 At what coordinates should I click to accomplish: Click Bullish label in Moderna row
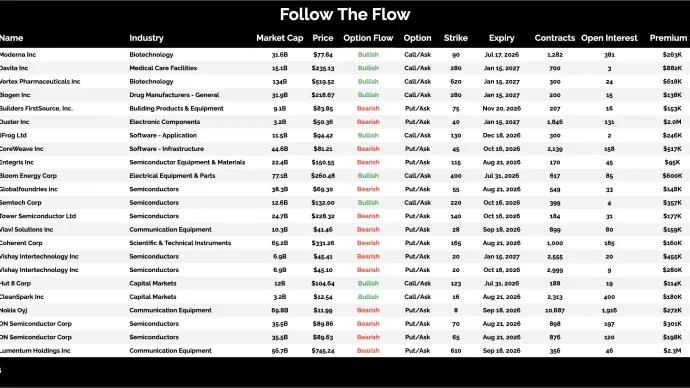coord(368,55)
